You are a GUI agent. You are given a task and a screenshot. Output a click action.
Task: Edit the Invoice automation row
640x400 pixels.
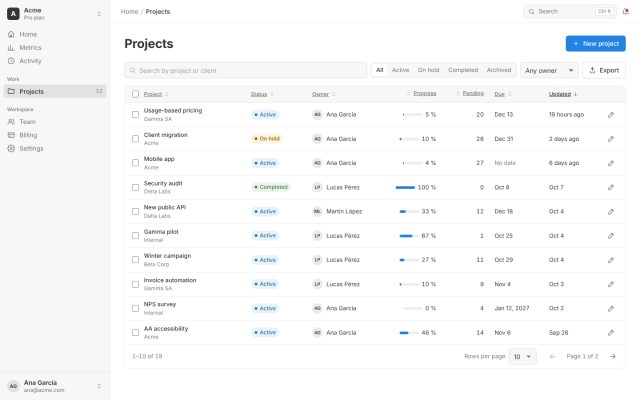coord(611,284)
